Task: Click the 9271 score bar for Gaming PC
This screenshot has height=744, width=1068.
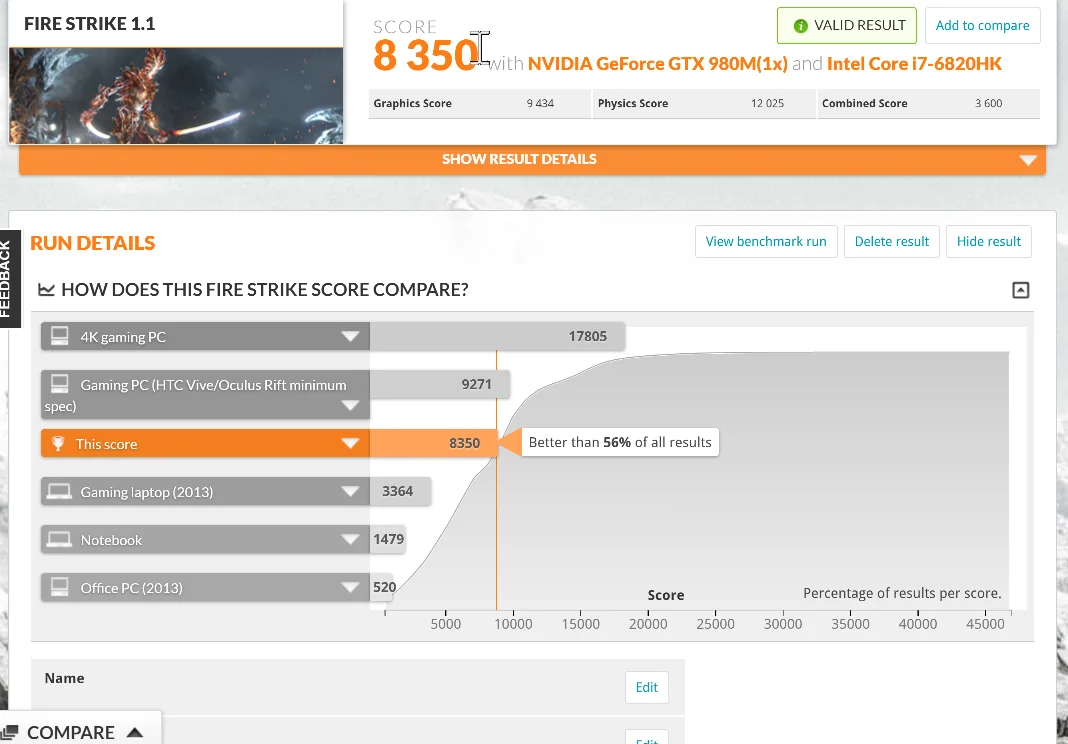Action: [x=440, y=384]
